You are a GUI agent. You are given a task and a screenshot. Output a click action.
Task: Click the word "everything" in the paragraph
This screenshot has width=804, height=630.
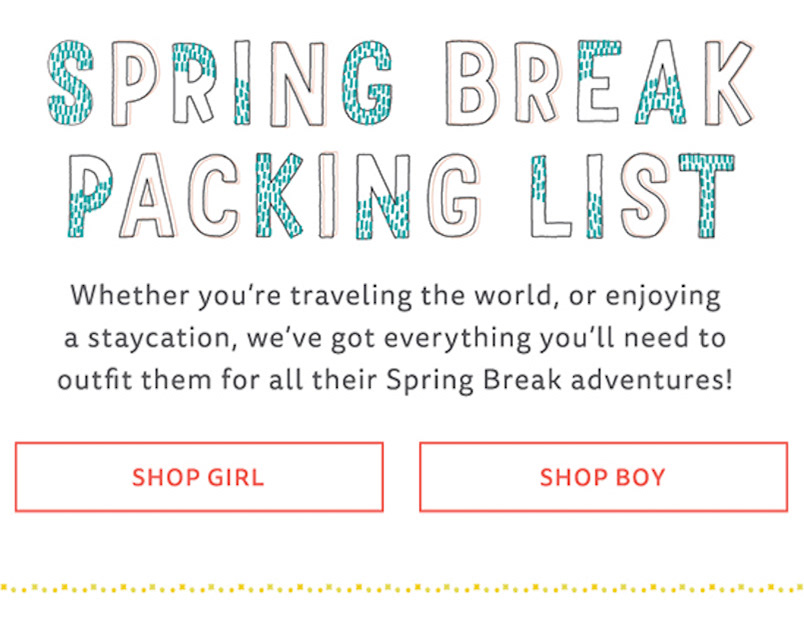pyautogui.click(x=456, y=339)
